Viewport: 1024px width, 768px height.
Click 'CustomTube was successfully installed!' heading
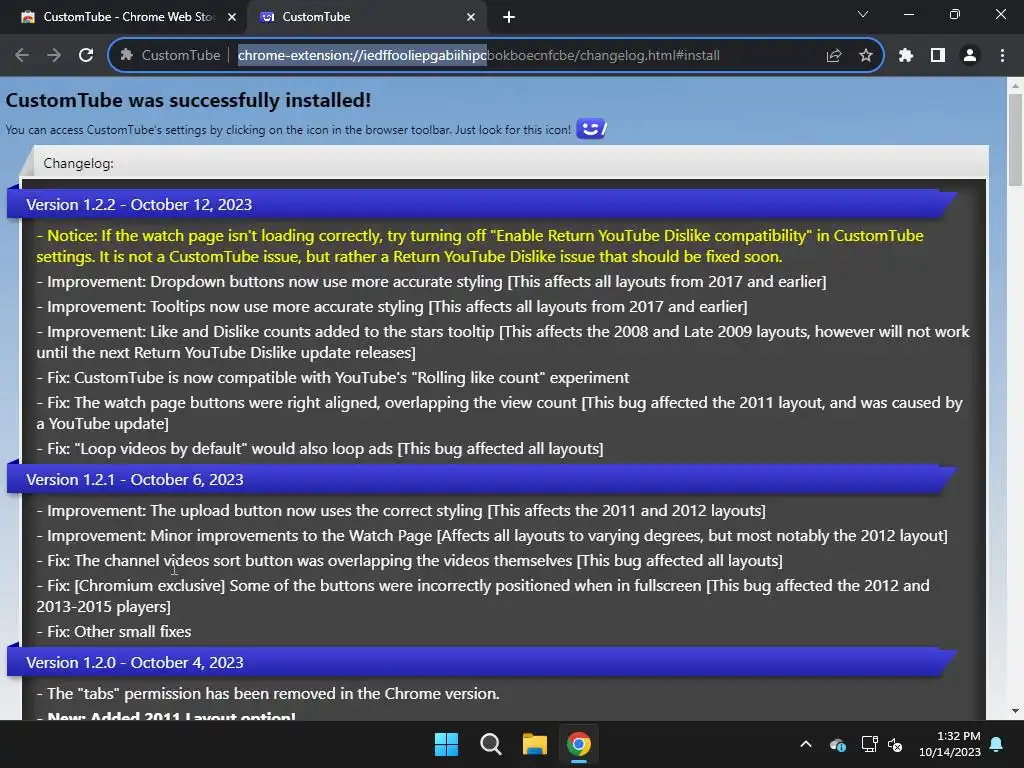click(x=188, y=101)
